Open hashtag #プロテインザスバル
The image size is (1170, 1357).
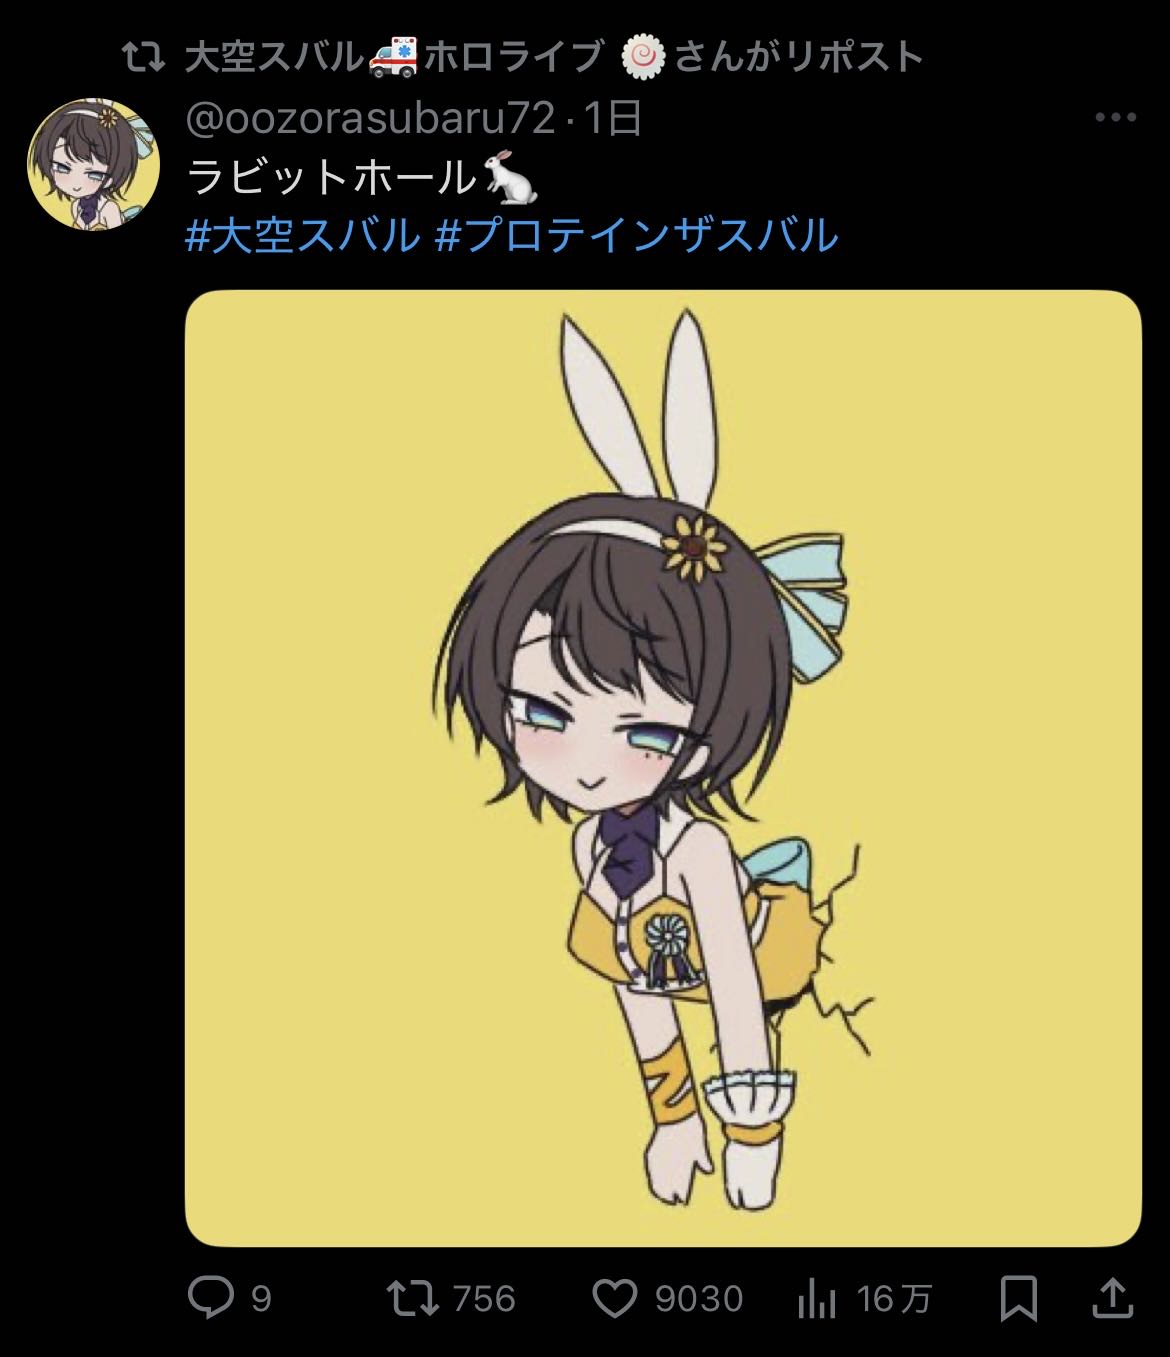[637, 236]
